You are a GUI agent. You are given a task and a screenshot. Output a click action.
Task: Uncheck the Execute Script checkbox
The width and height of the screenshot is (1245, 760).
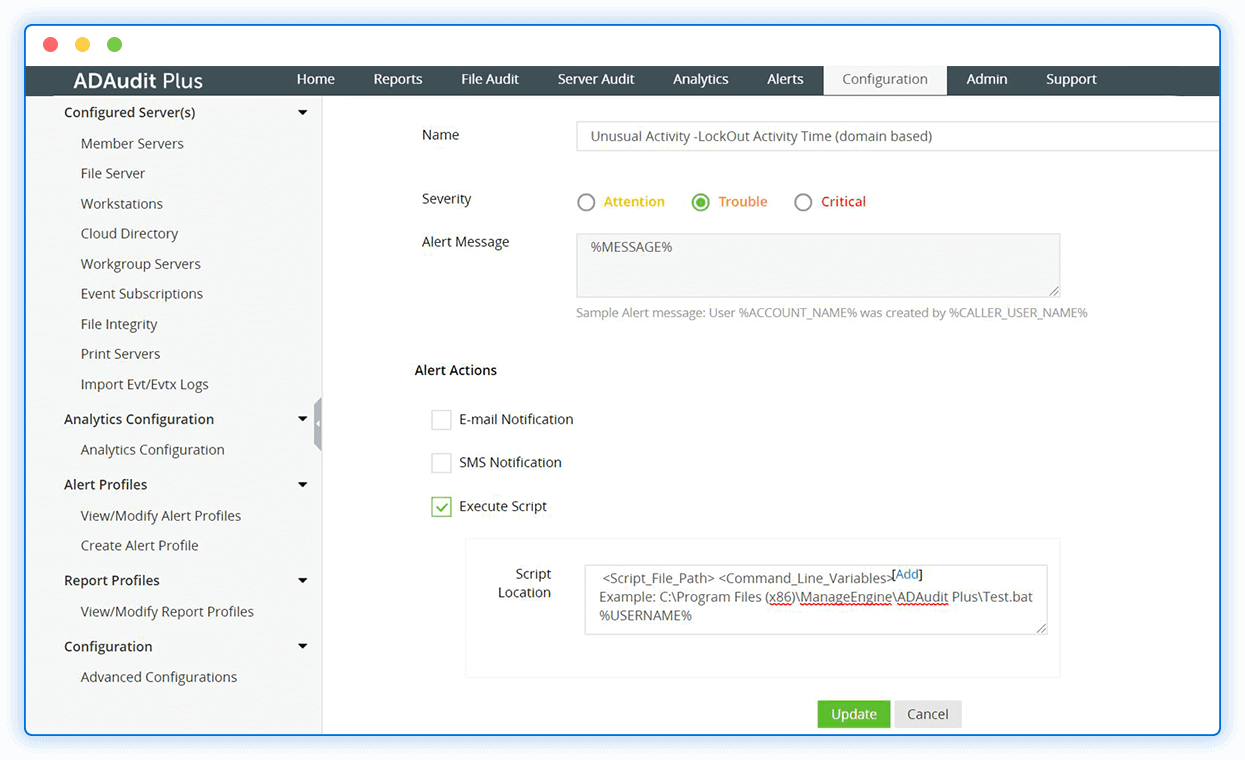tap(441, 506)
